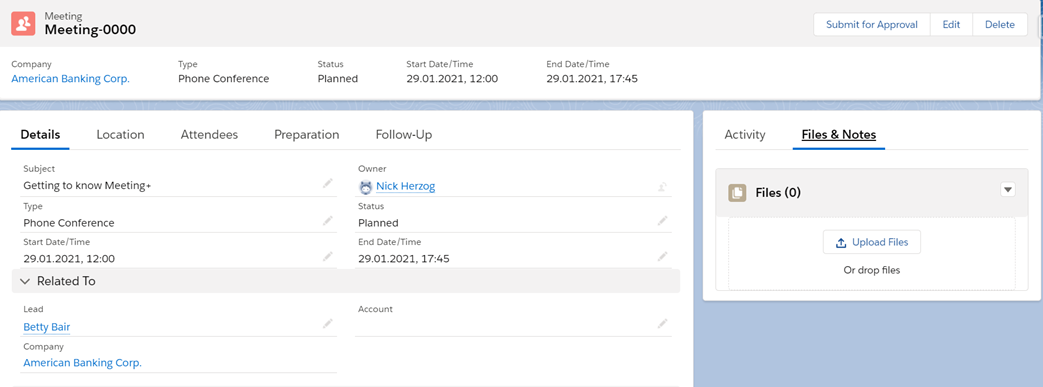Click Submit for Approval button
This screenshot has height=387, width=1043.
pyautogui.click(x=872, y=25)
